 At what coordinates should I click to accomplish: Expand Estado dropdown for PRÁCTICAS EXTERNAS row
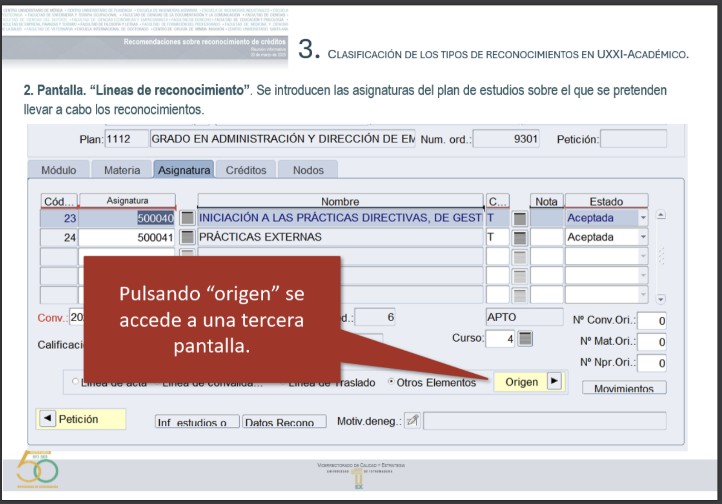tap(643, 237)
